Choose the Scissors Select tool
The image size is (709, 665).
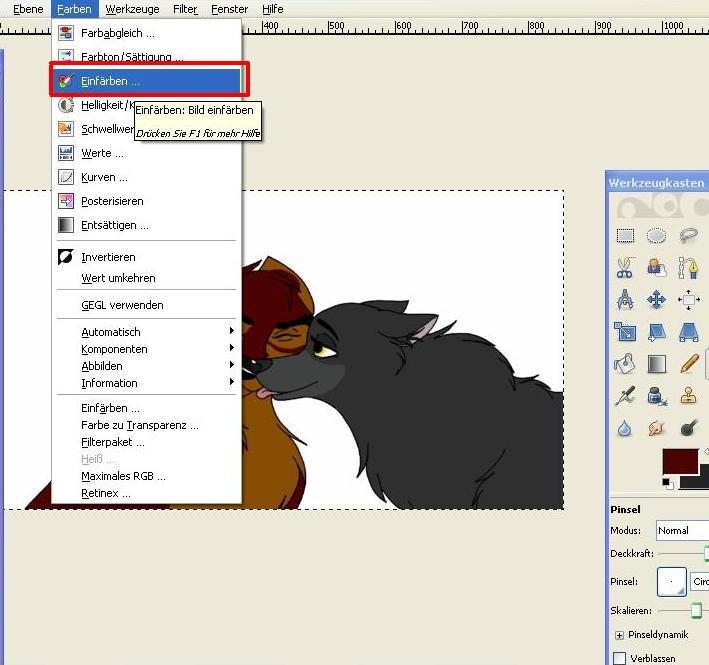[x=625, y=267]
